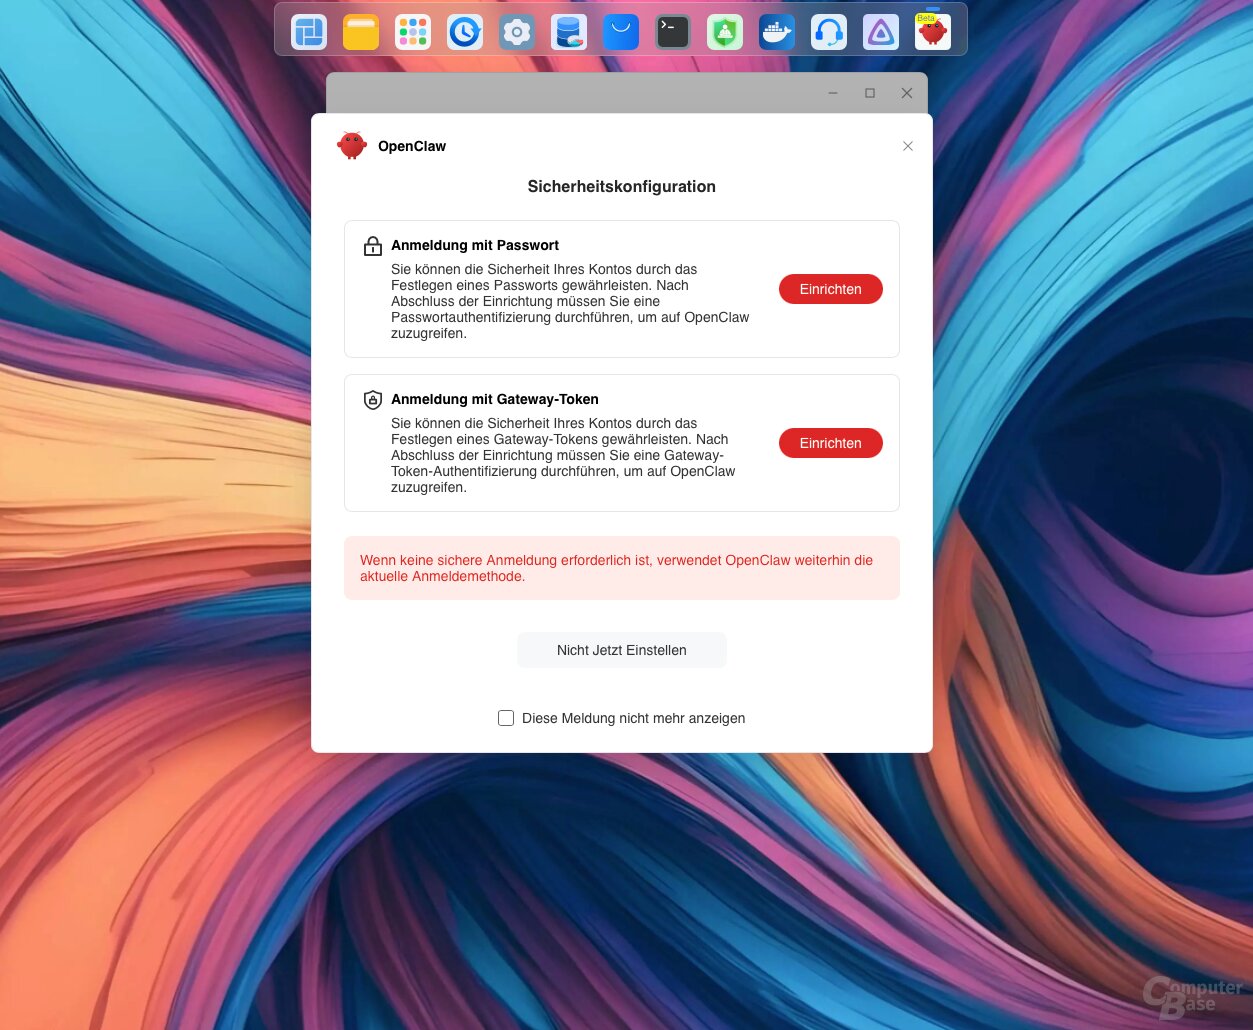1253x1030 pixels.
Task: Click the red warning Wenn keine sichere Anmeldung
Action: (622, 568)
